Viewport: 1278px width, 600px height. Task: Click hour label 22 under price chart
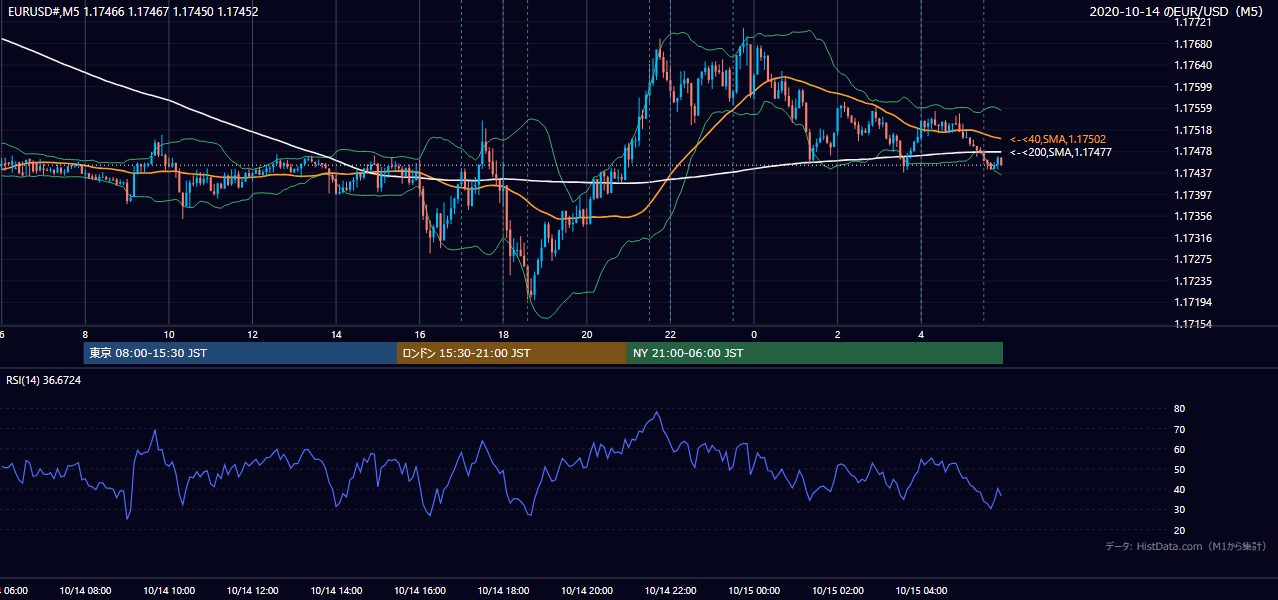click(670, 334)
